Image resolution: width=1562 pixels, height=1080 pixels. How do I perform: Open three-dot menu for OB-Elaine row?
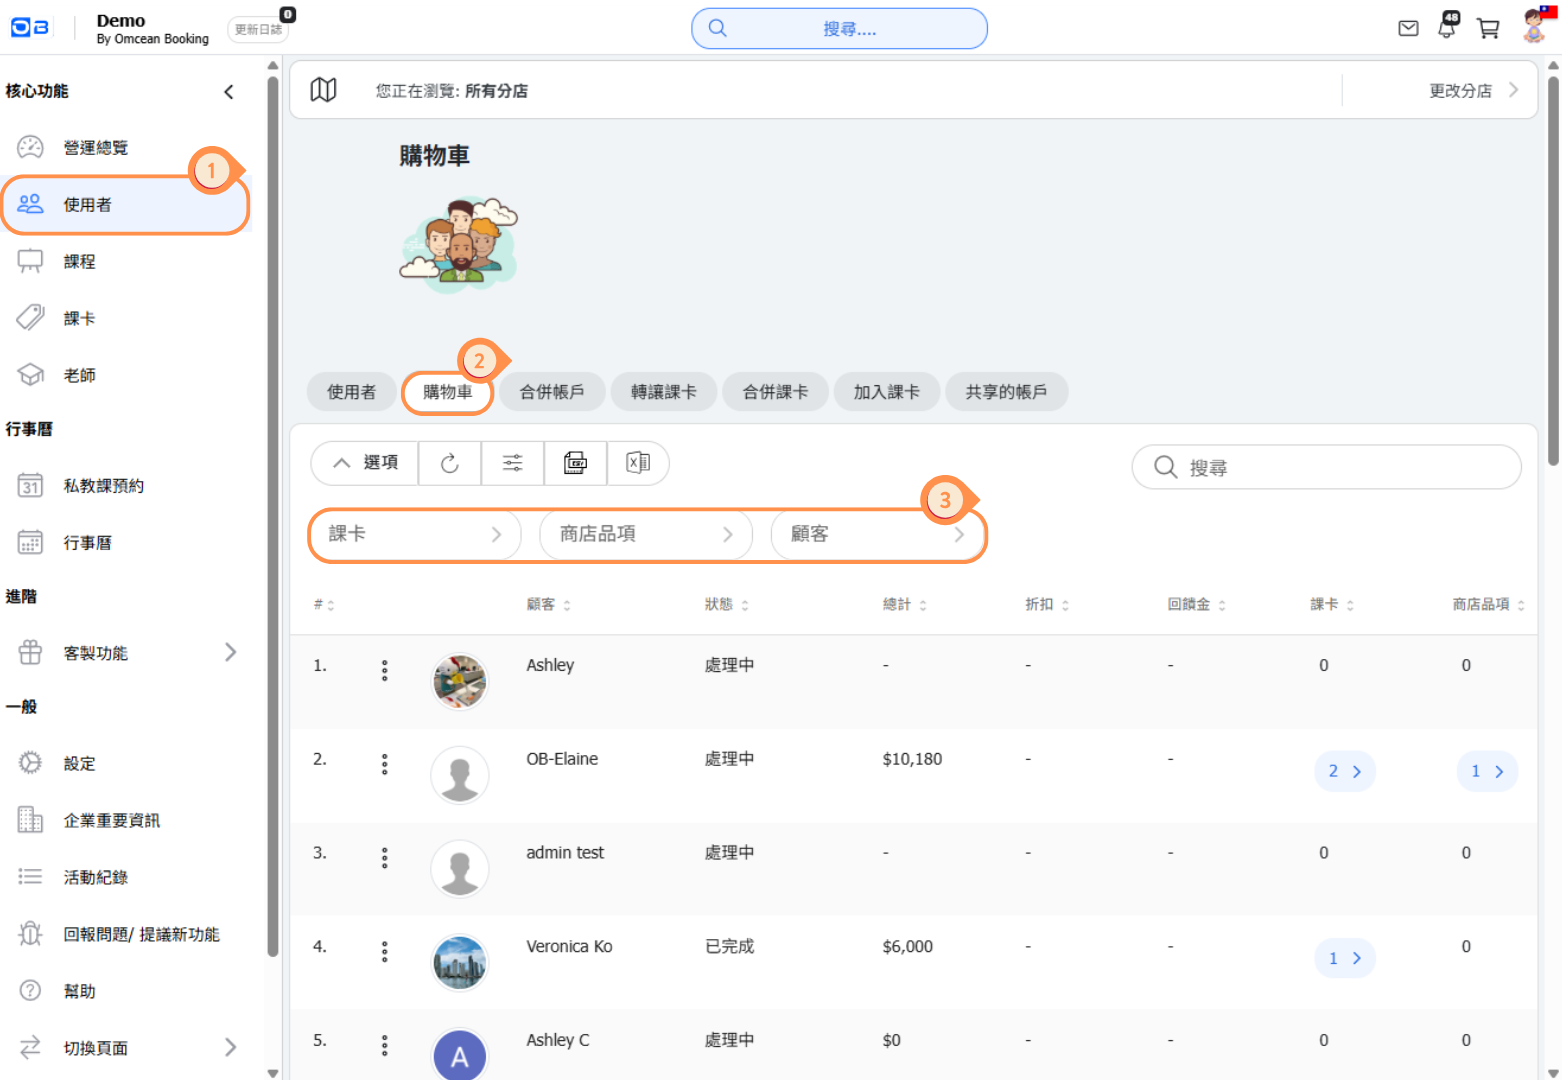pyautogui.click(x=384, y=765)
